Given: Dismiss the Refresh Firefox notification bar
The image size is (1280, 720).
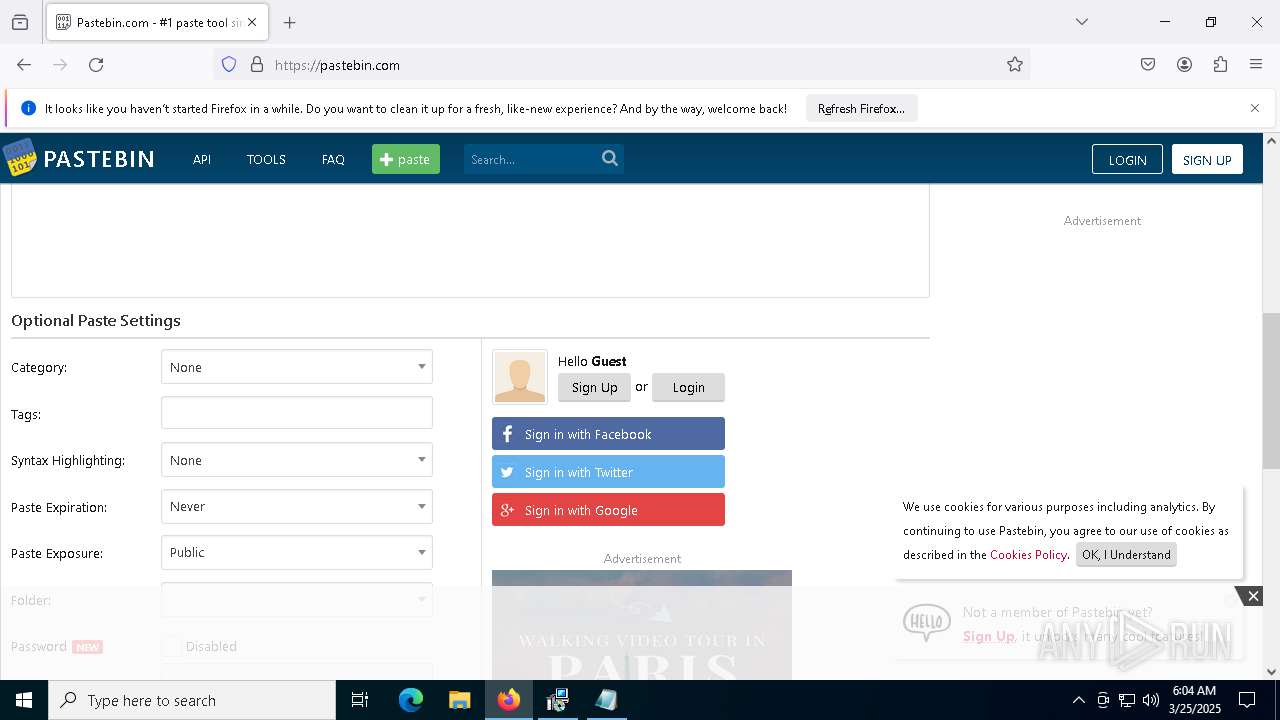Looking at the screenshot, I should [1255, 108].
